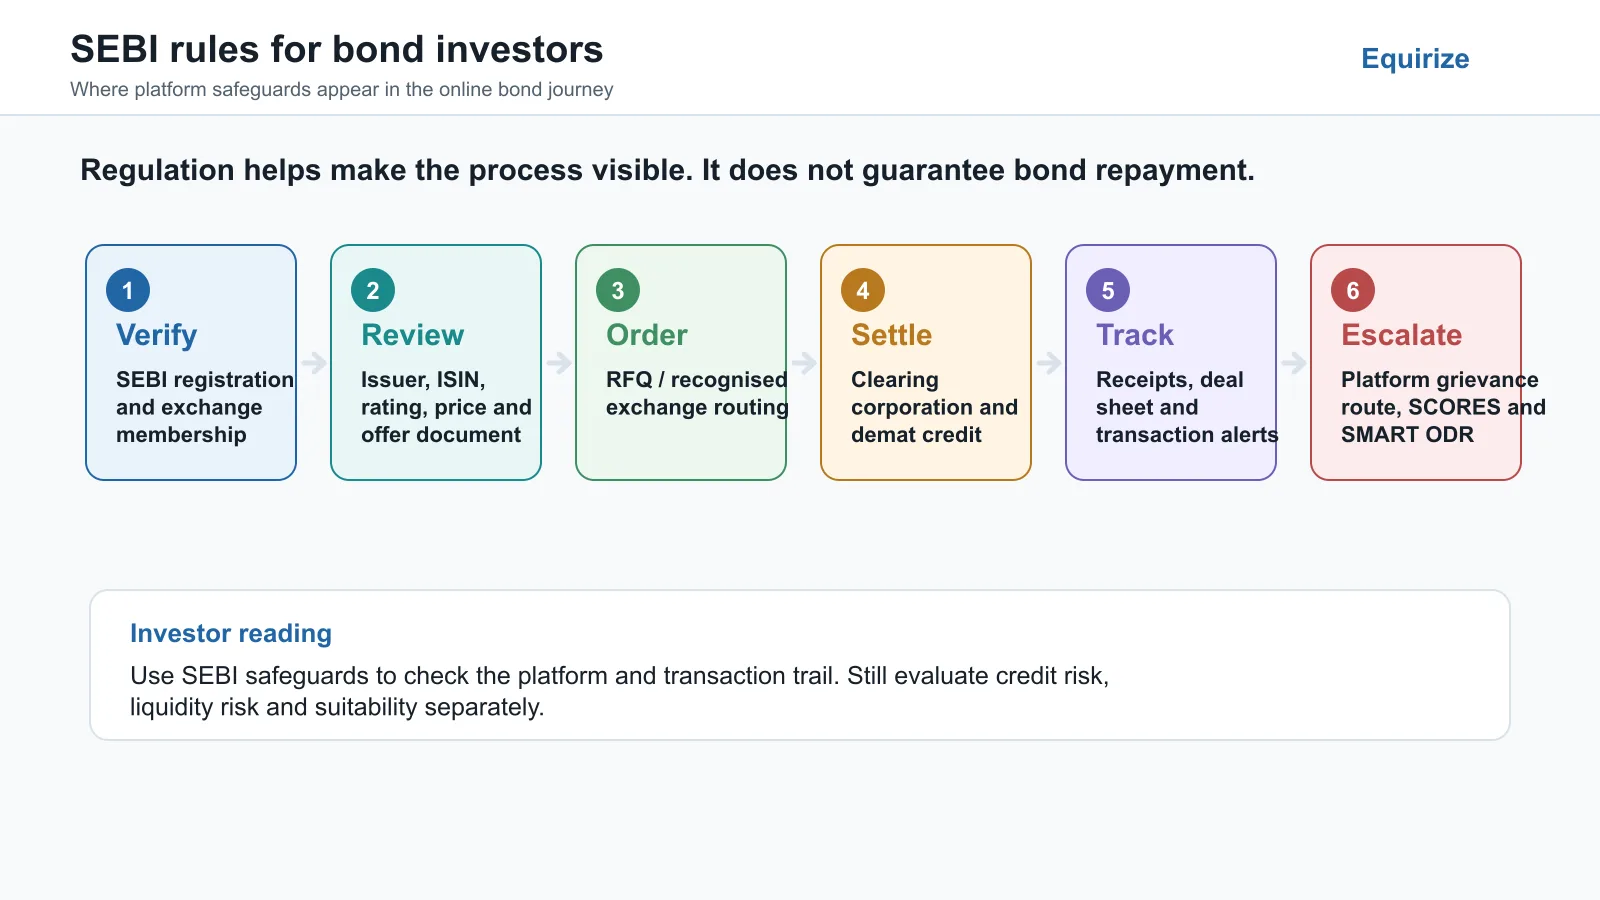Click the orange number 4 circle badge
Viewport: 1600px width, 900px height.
863,290
